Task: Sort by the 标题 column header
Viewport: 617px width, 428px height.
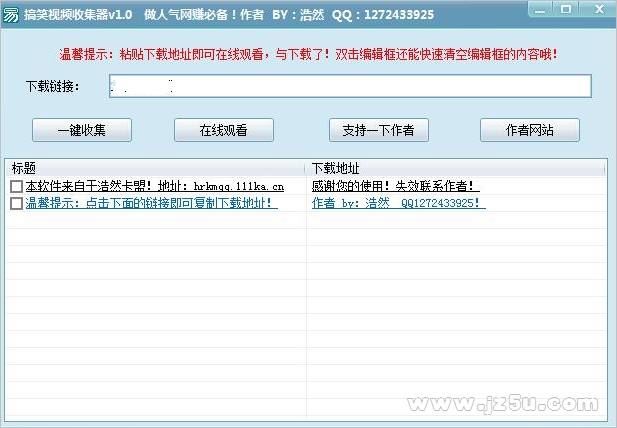Action: click(x=155, y=168)
